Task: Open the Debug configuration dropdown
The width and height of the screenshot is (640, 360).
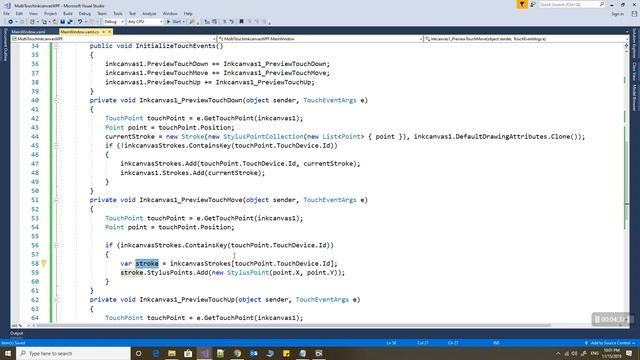Action: point(114,22)
